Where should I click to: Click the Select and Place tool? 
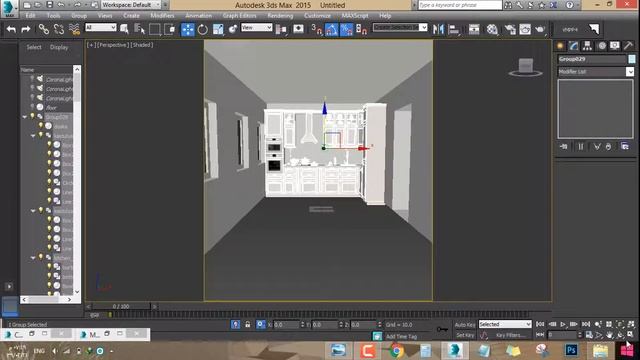233,29
